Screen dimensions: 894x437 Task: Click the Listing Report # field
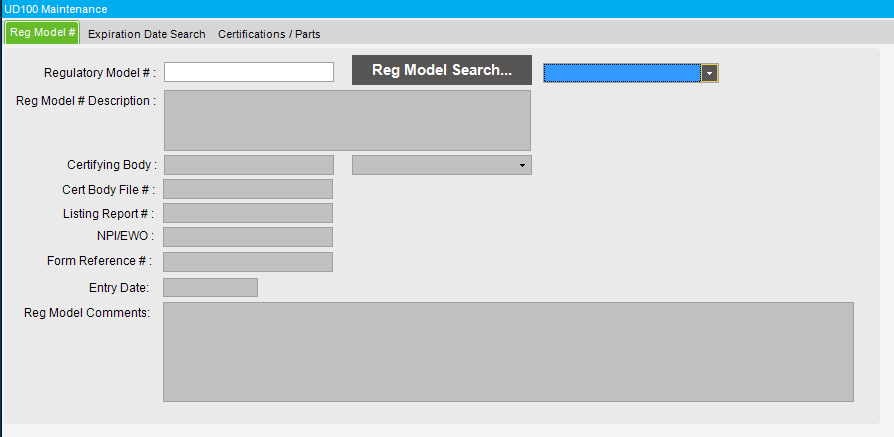[x=248, y=213]
